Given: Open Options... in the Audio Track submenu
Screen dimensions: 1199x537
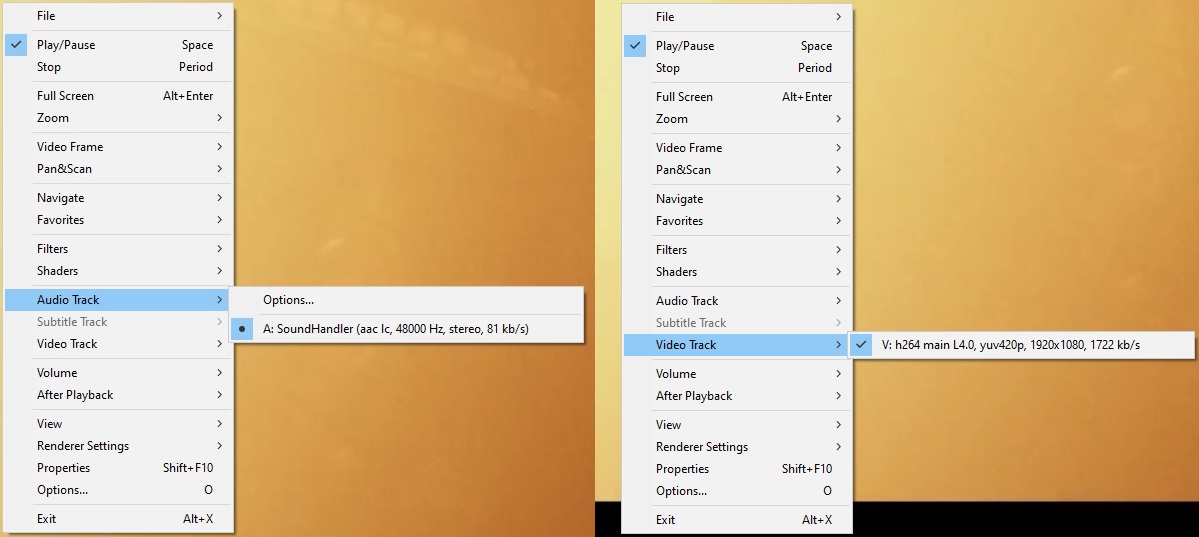Looking at the screenshot, I should point(288,300).
